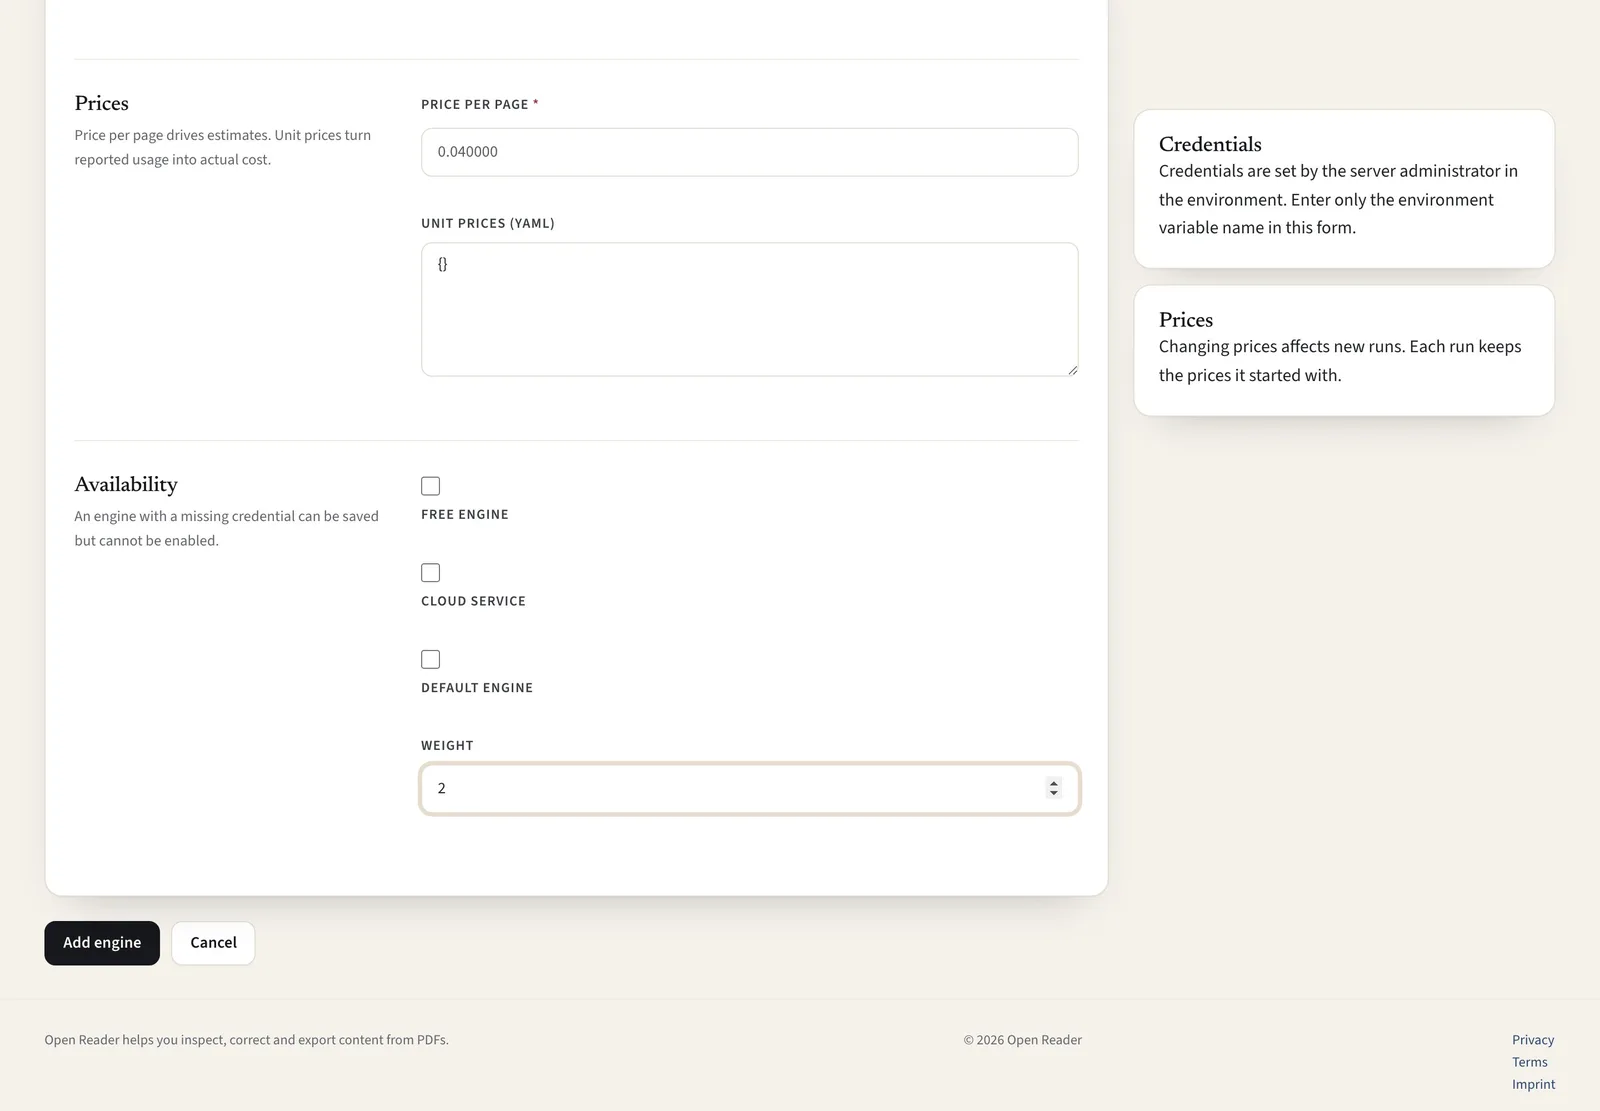
Task: Click the 'Default Engine' label text
Action: point(477,688)
